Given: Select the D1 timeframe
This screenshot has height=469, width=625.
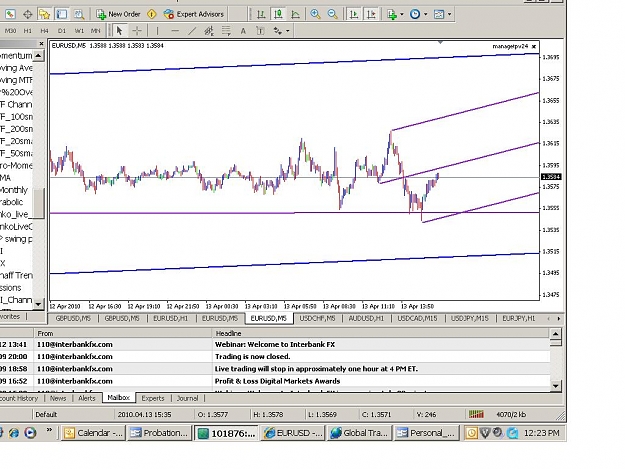Looking at the screenshot, I should point(62,31).
